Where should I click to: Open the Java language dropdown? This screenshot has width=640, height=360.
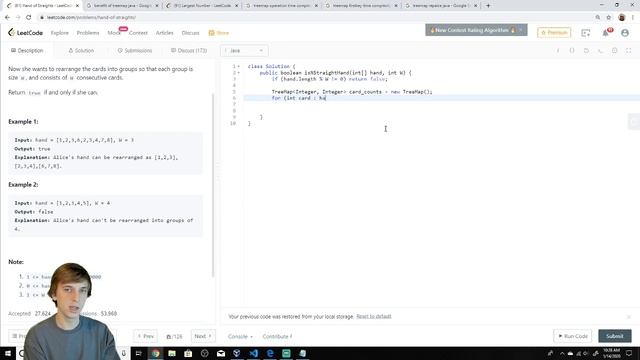click(244, 51)
